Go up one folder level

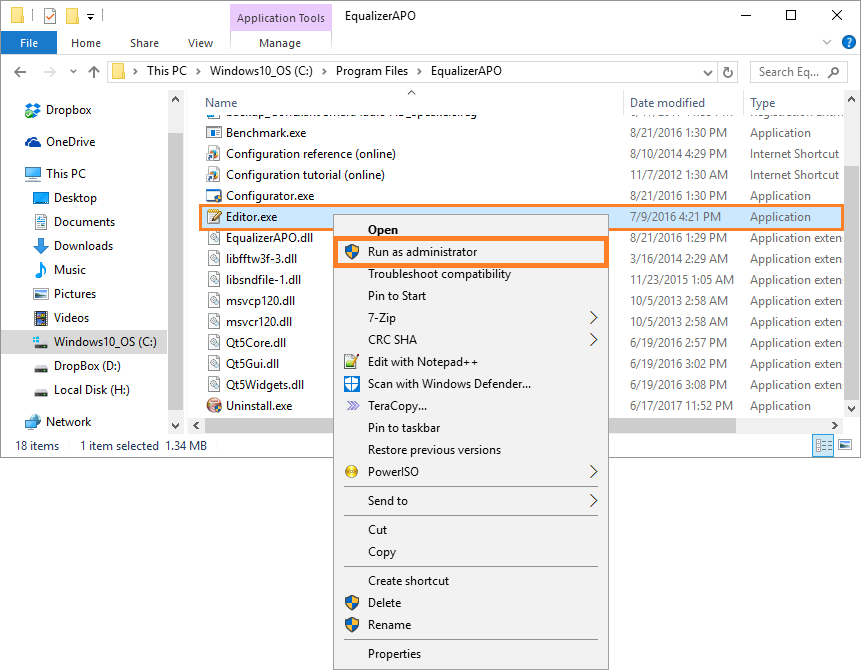94,72
